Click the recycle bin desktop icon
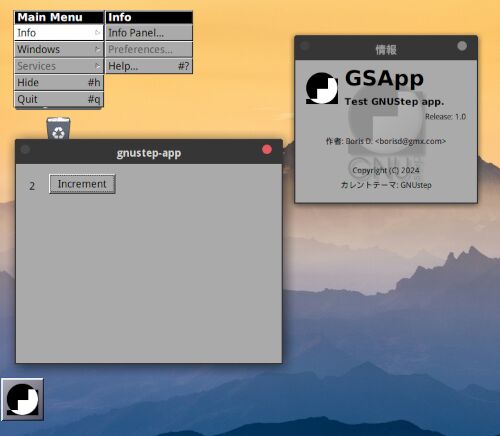The height and width of the screenshot is (436, 500). click(x=58, y=128)
